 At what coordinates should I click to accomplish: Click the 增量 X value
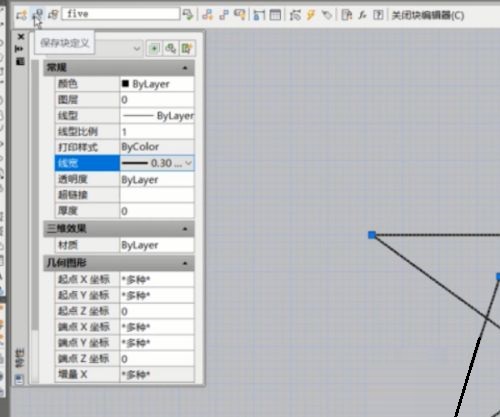157,375
